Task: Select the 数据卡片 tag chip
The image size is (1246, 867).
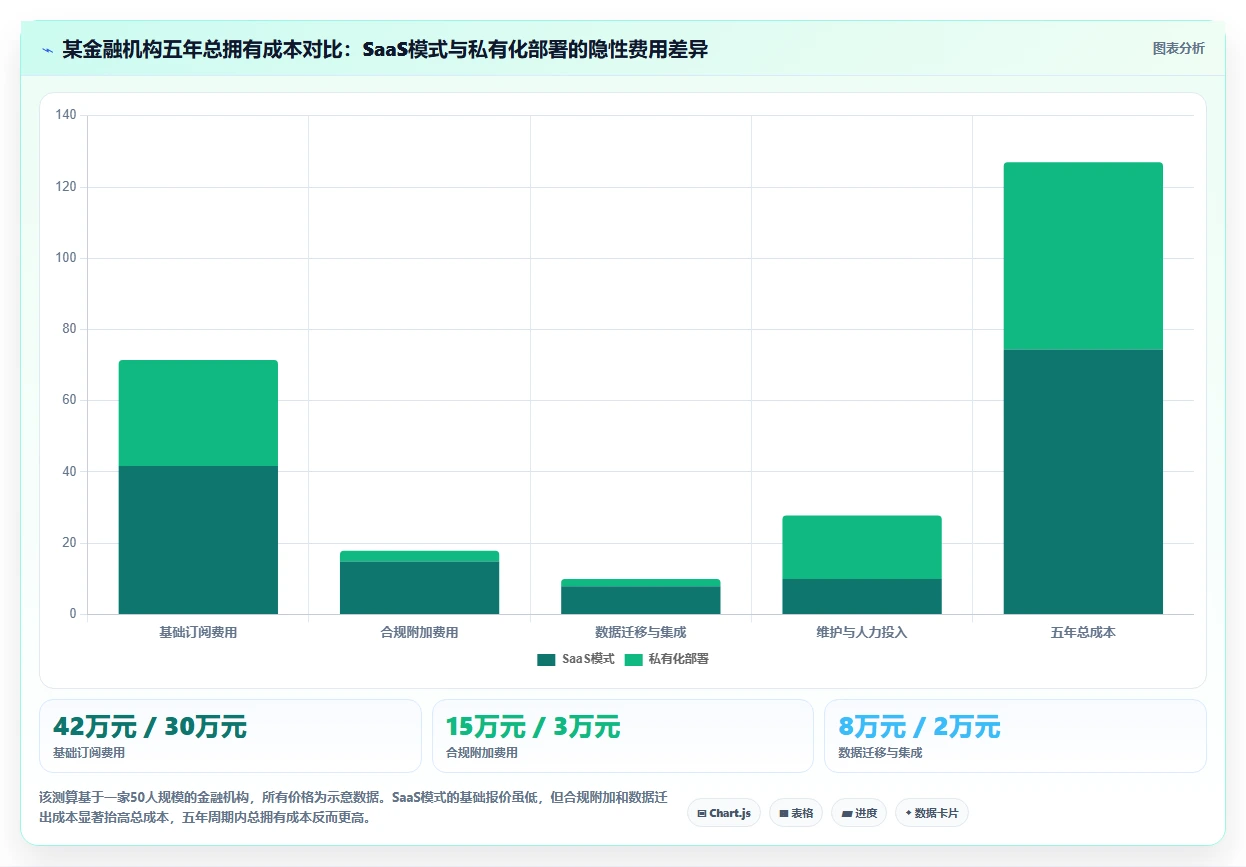Action: 932,813
